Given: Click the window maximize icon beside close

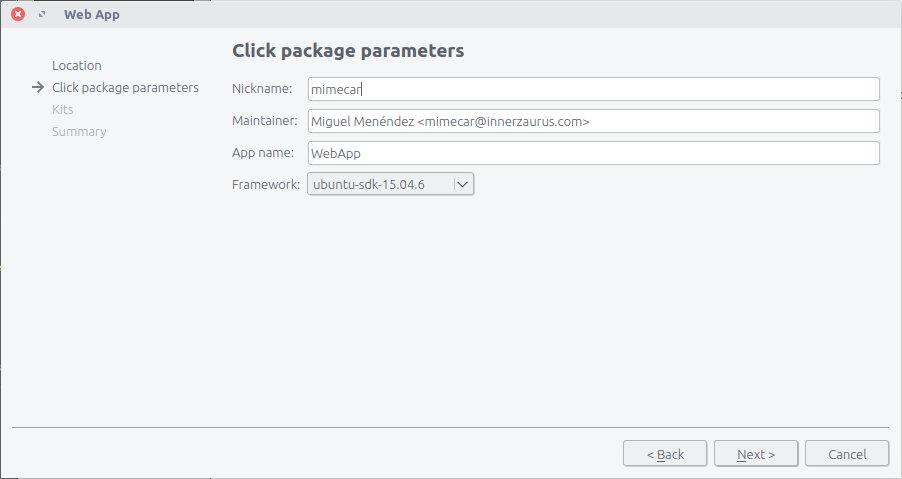Looking at the screenshot, I should coord(42,14).
